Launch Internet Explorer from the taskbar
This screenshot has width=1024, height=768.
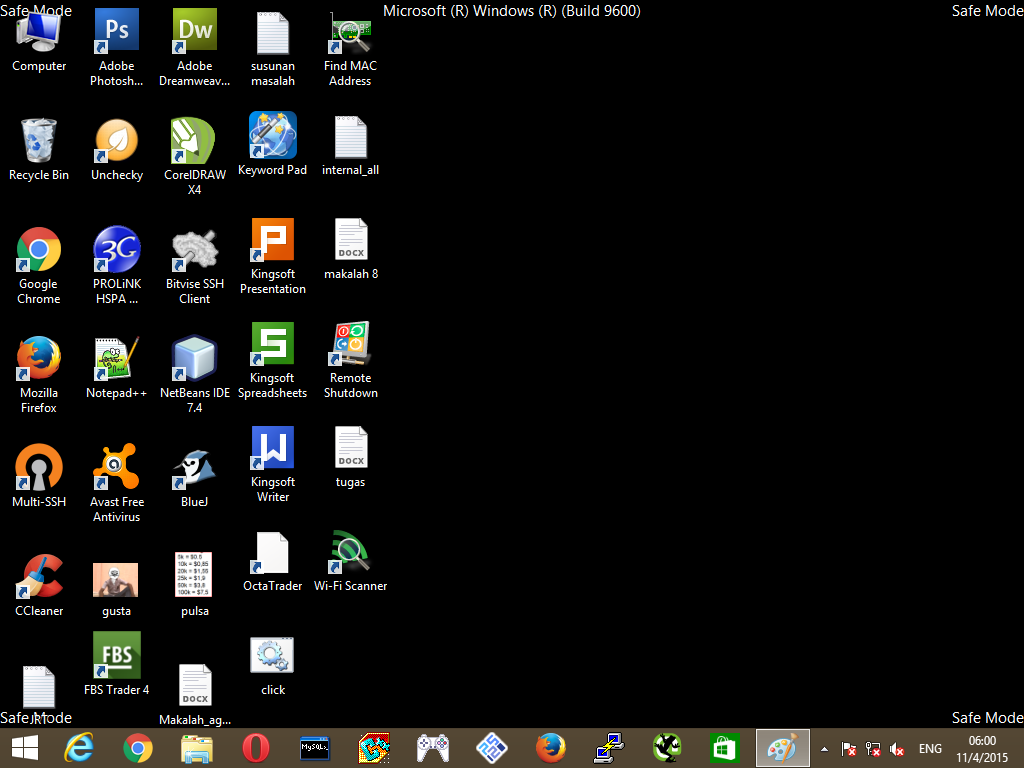pyautogui.click(x=80, y=748)
